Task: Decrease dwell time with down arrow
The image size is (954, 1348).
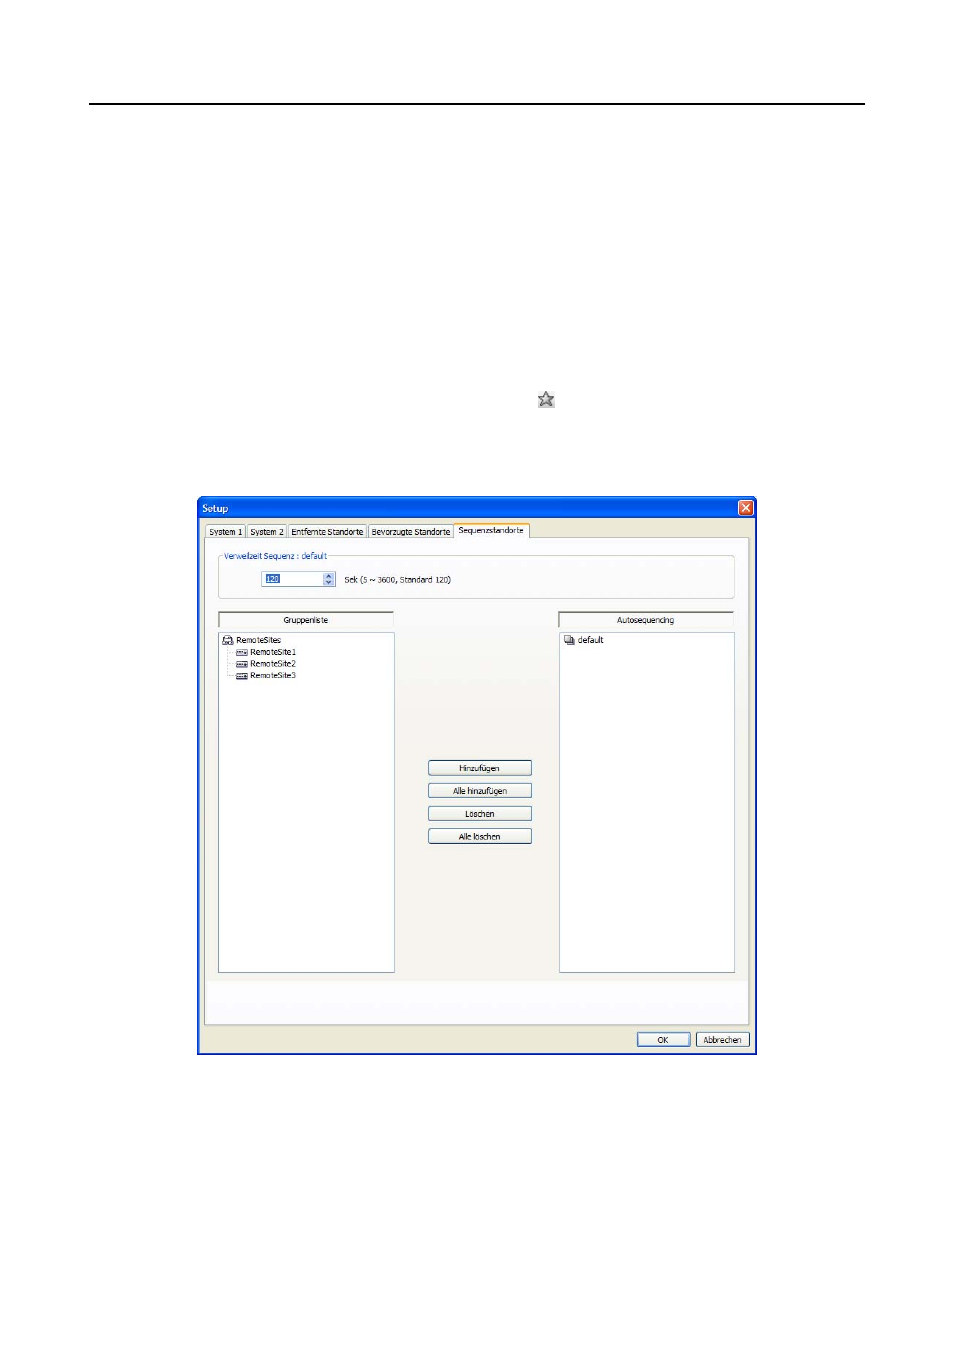Action: click(x=329, y=583)
